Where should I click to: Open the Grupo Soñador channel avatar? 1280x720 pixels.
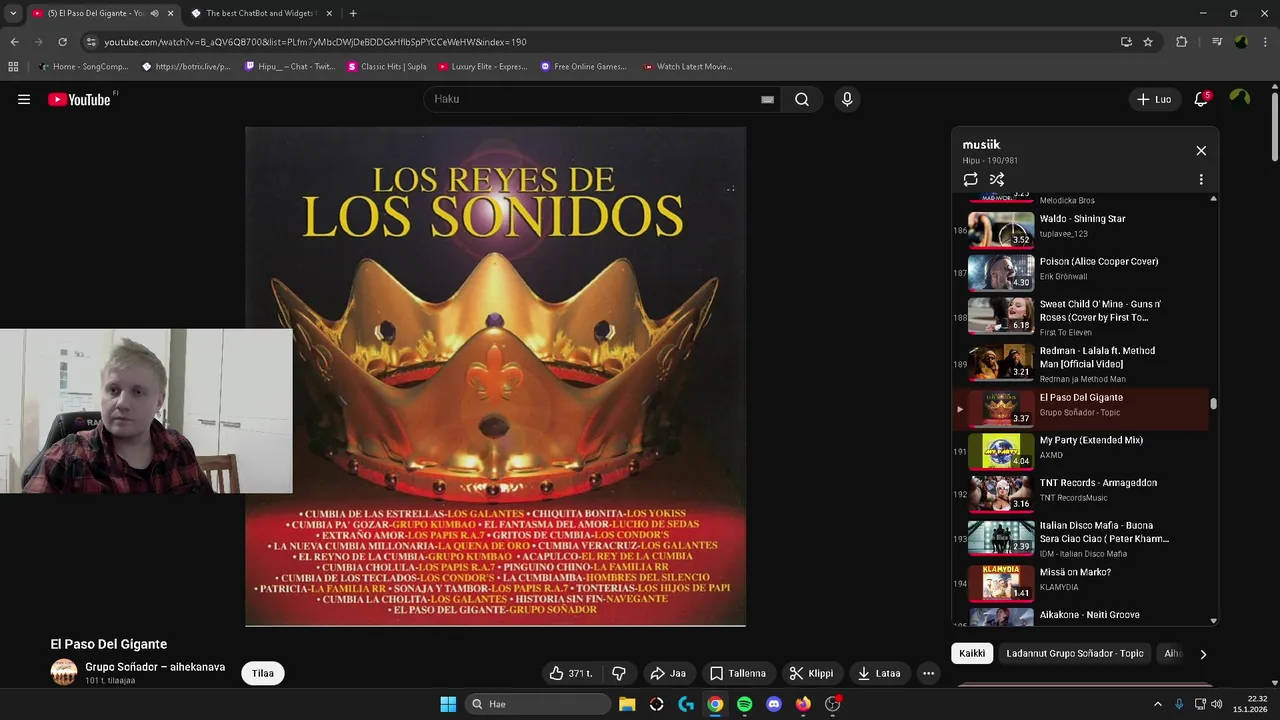[64, 672]
